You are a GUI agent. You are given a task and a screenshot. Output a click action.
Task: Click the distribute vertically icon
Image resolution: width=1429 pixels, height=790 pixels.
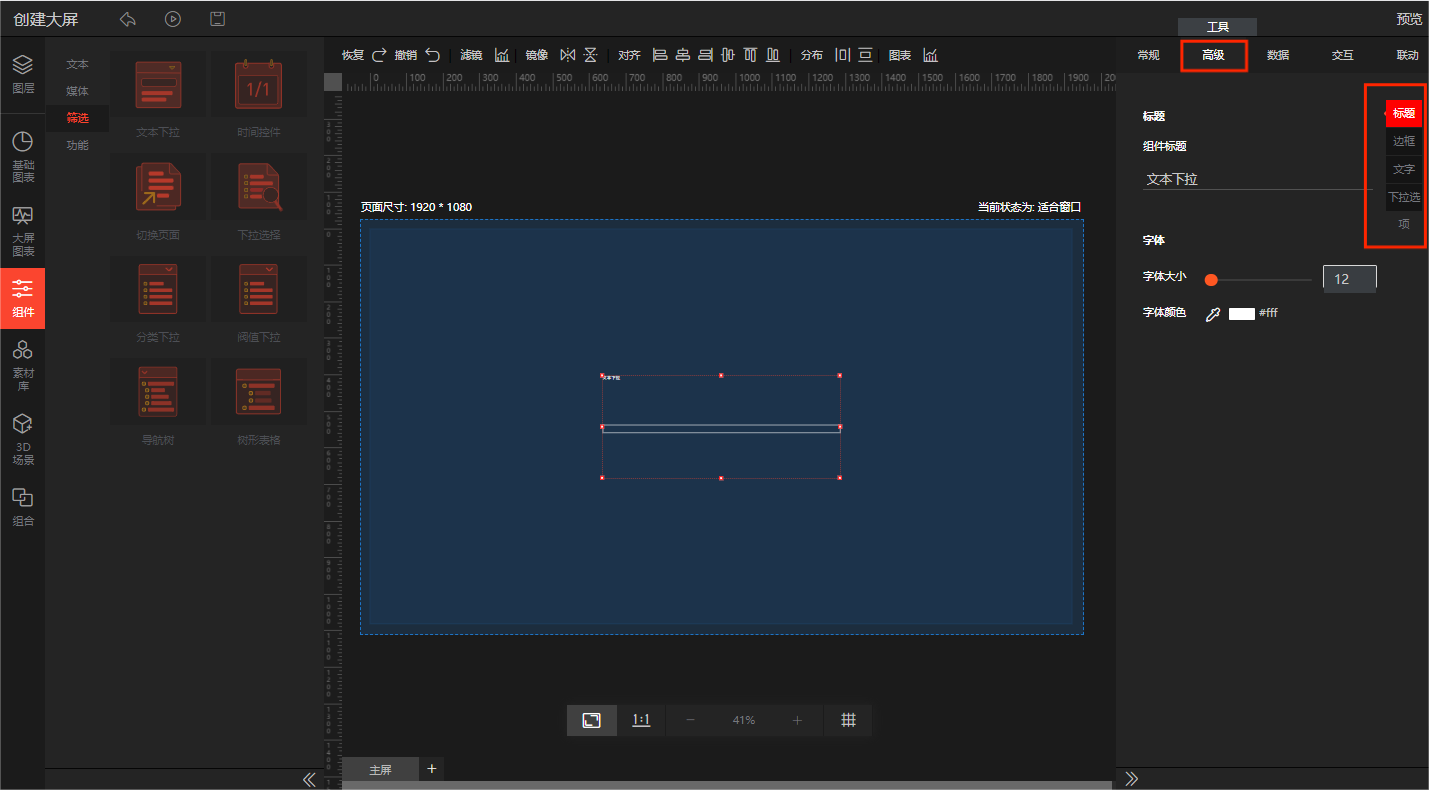[865, 55]
